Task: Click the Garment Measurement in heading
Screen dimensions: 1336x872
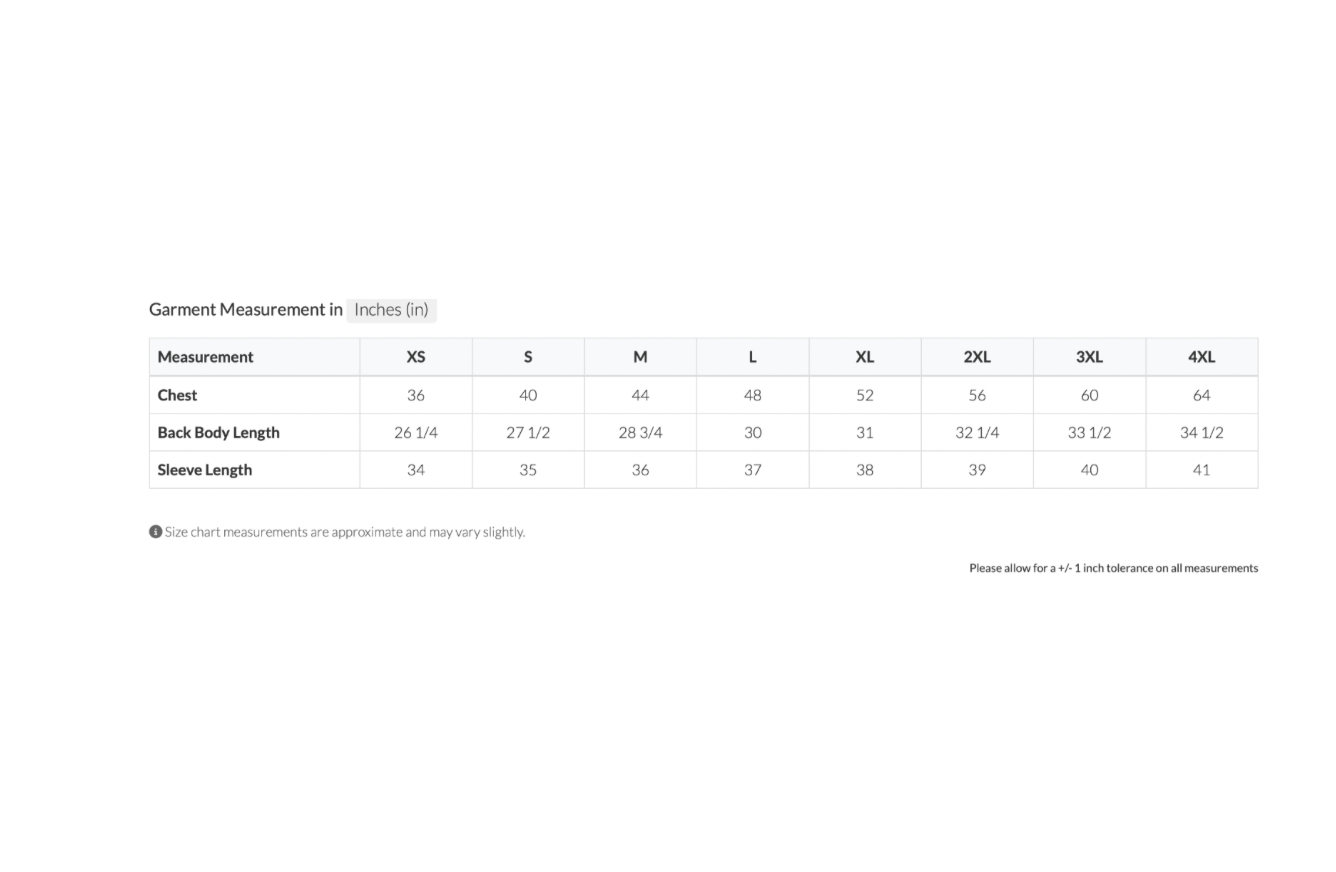Action: click(x=245, y=310)
